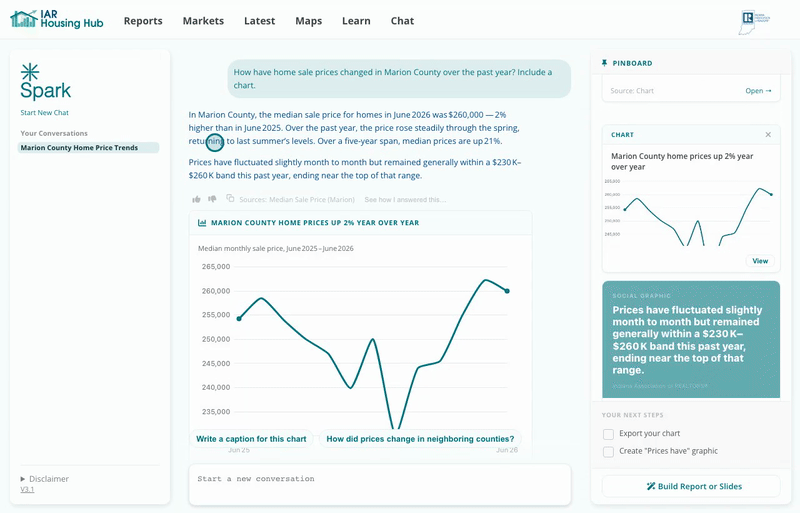Screen dimensions: 800x513
Task: Click the thumbs up icon under the answer
Action: 196,199
